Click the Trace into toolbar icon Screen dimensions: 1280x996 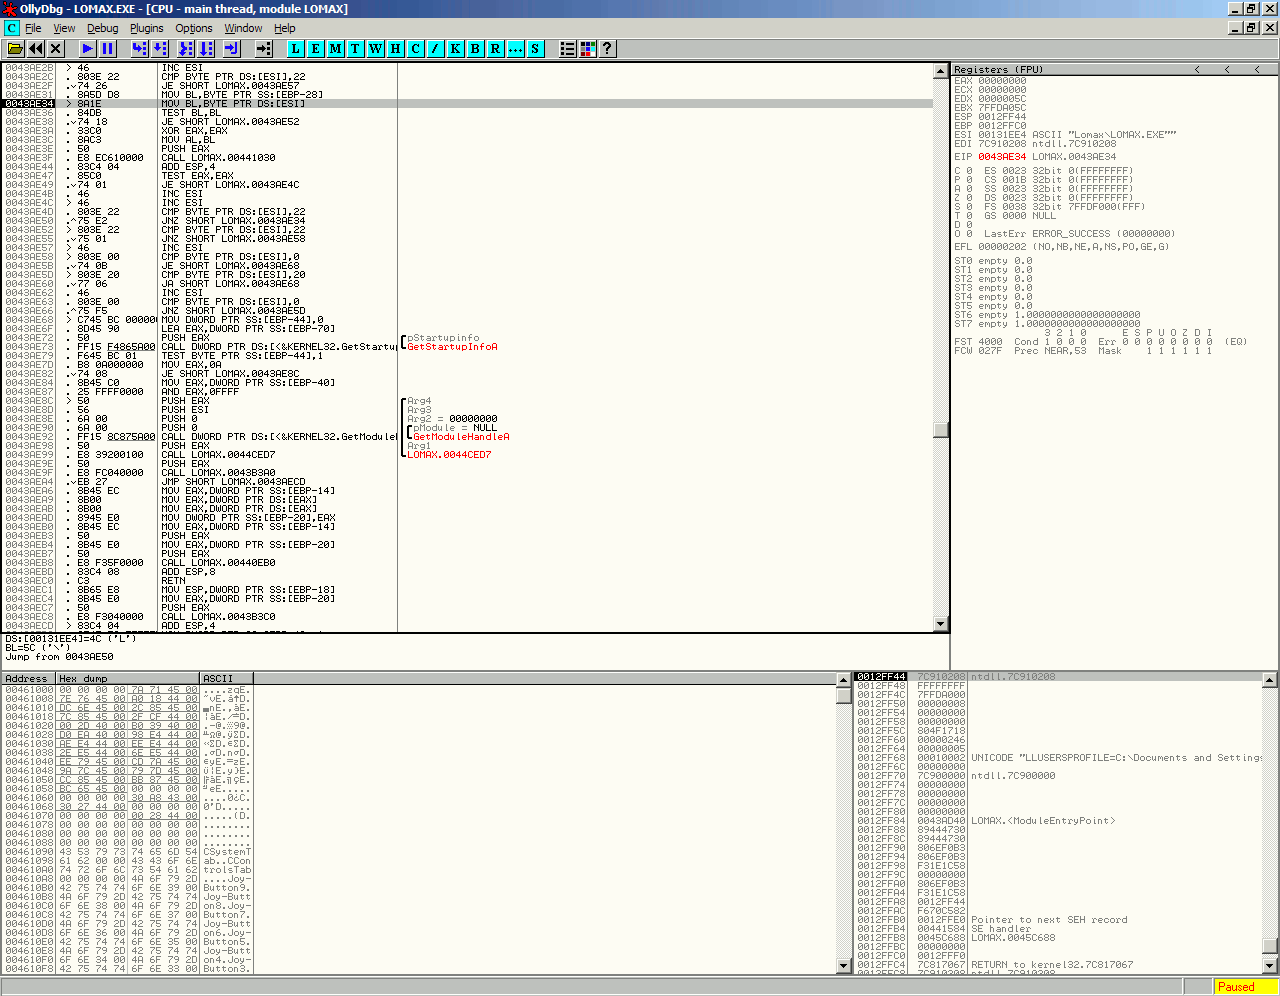[186, 48]
